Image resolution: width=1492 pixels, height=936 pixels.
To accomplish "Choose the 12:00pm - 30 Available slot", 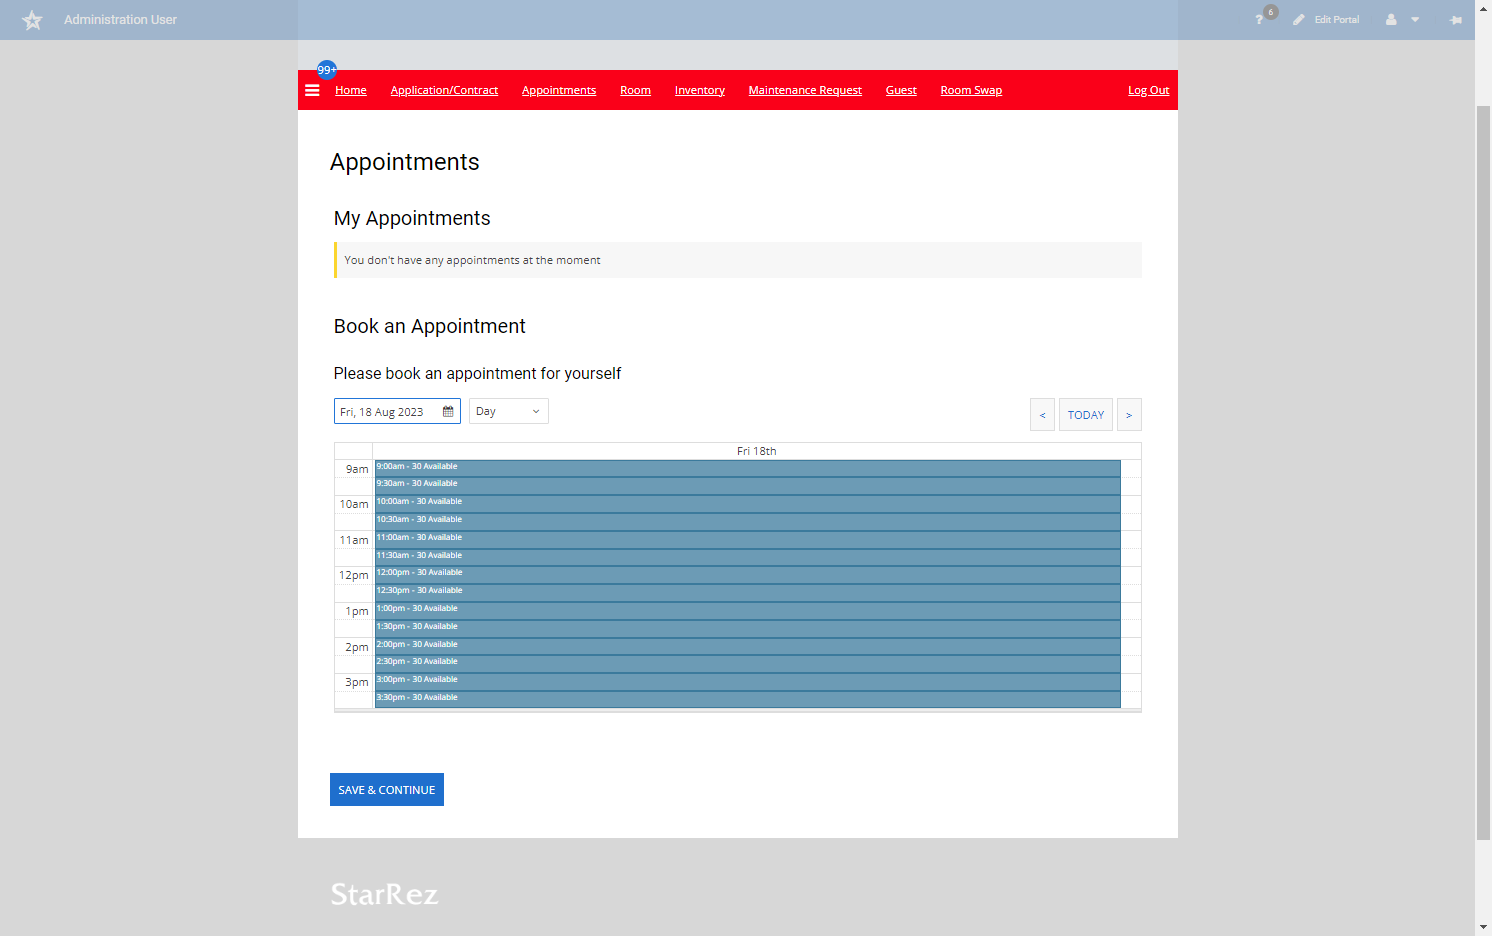I will [747, 575].
